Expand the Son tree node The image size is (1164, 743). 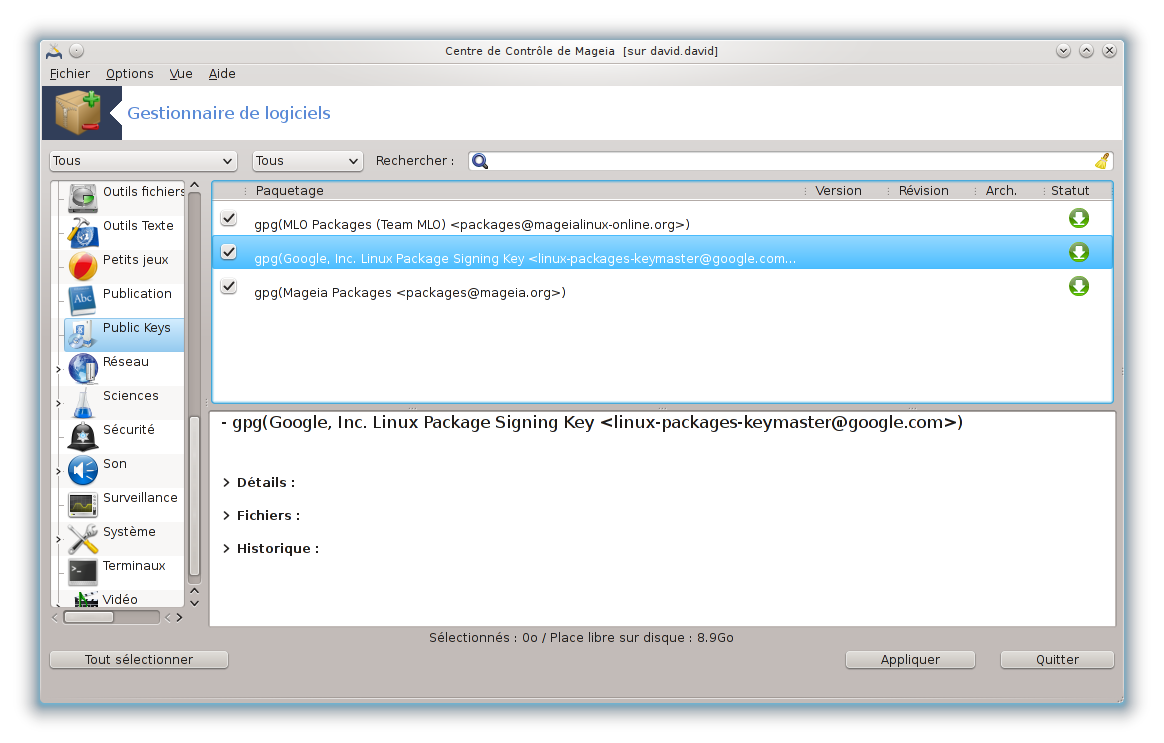(59, 471)
